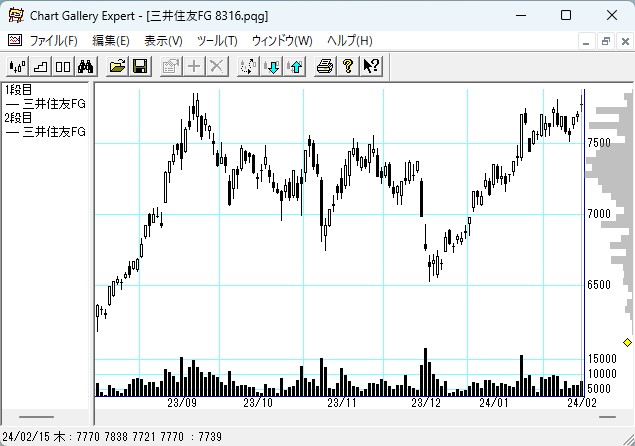The width and height of the screenshot is (635, 446).
Task: Open search with the binoculars icon
Action: tap(86, 66)
